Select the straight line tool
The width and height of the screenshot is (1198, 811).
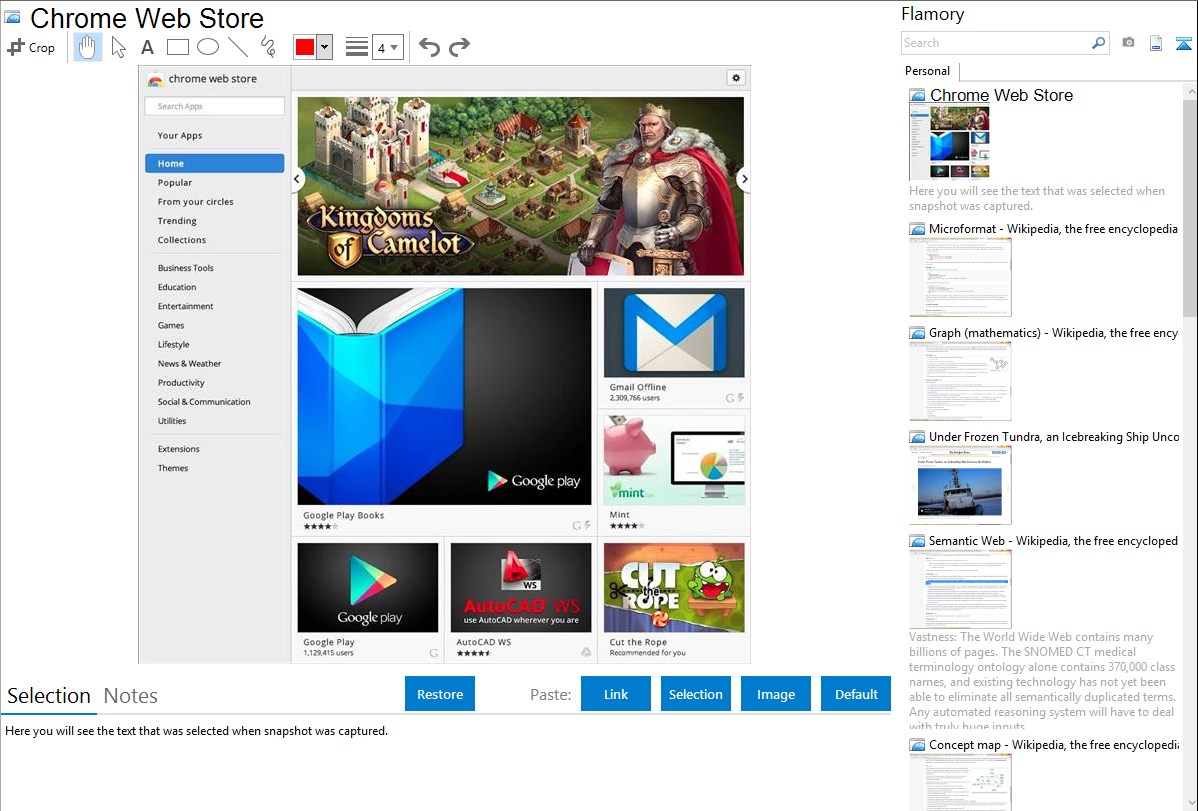(x=238, y=47)
